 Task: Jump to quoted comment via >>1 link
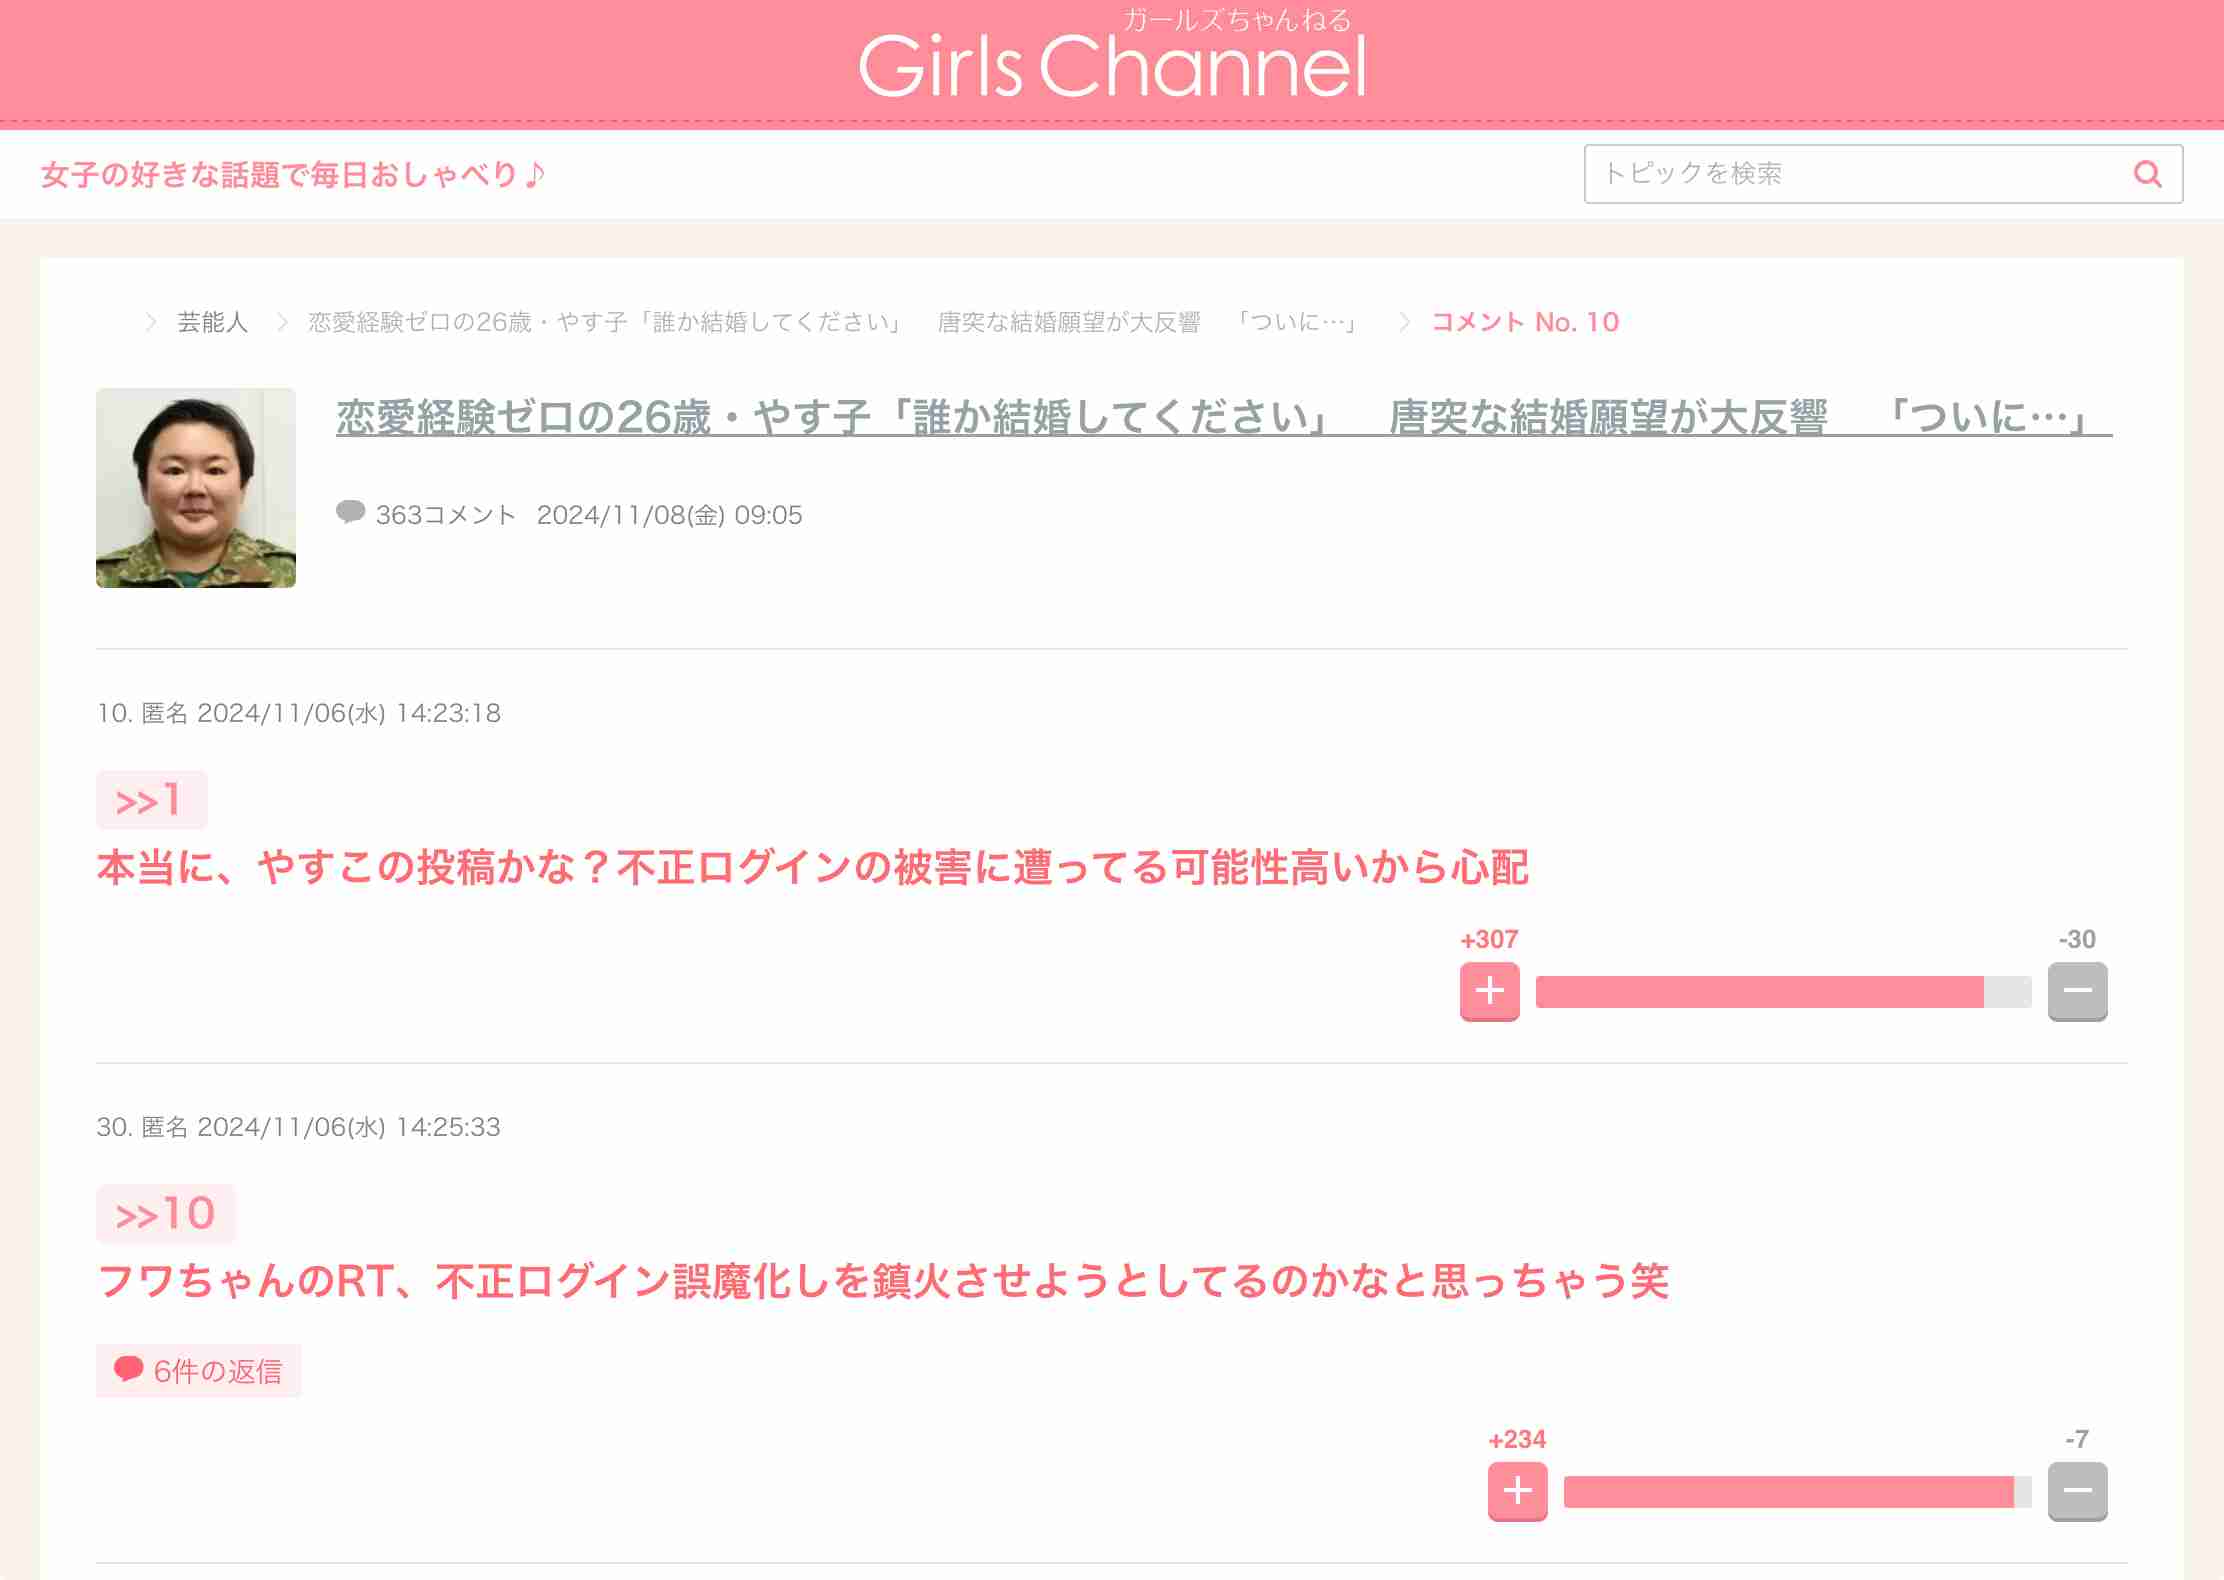[151, 799]
